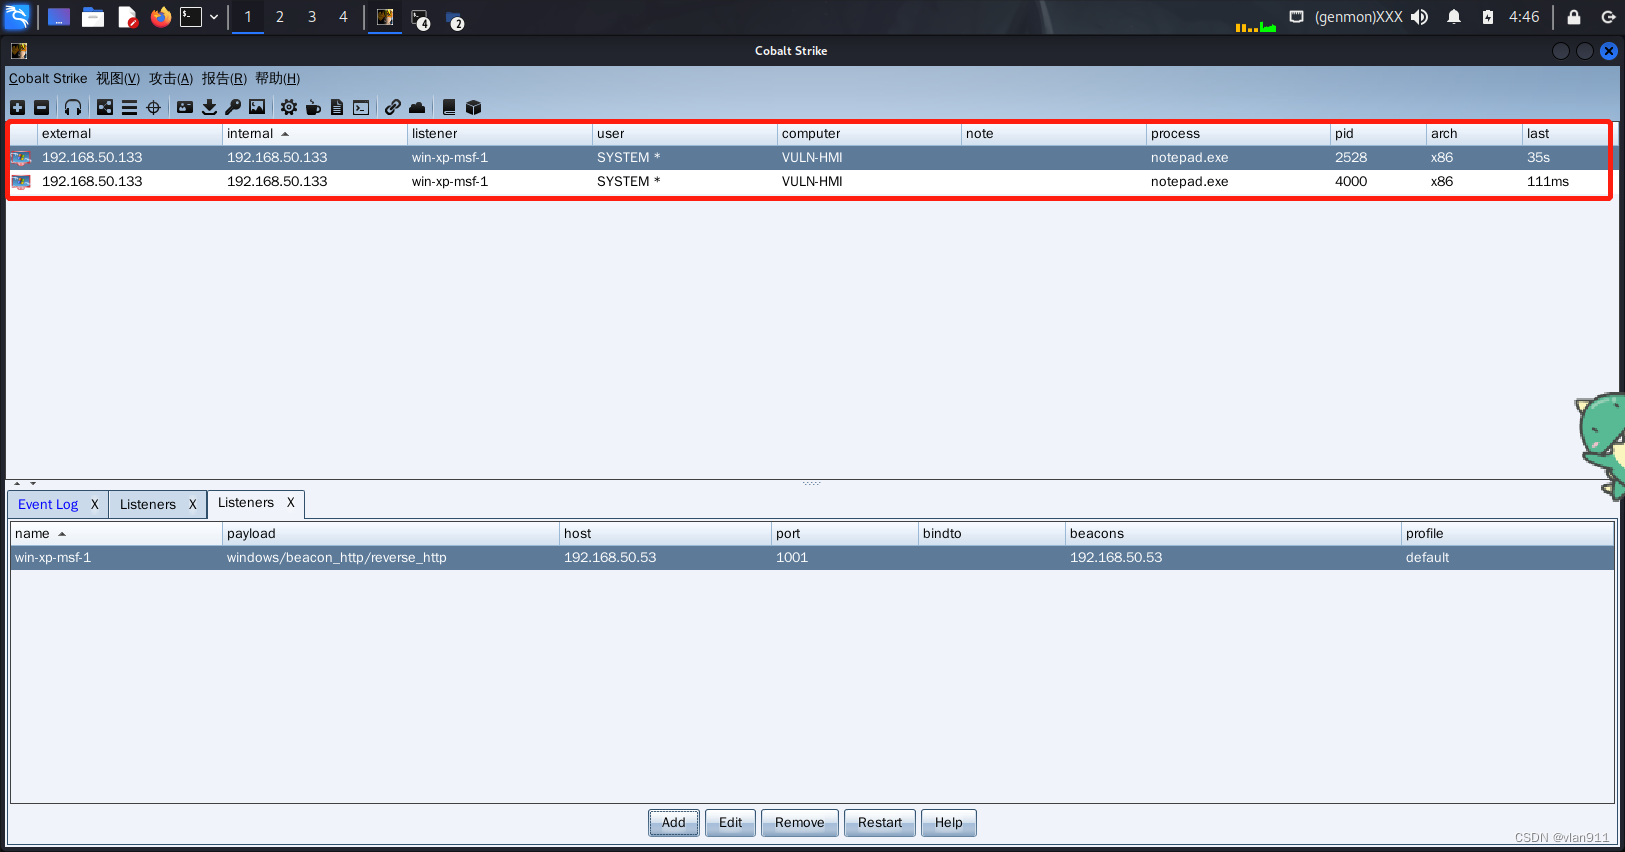
Task: Expand the terminal launcher dropdown arrow
Action: [x=214, y=17]
